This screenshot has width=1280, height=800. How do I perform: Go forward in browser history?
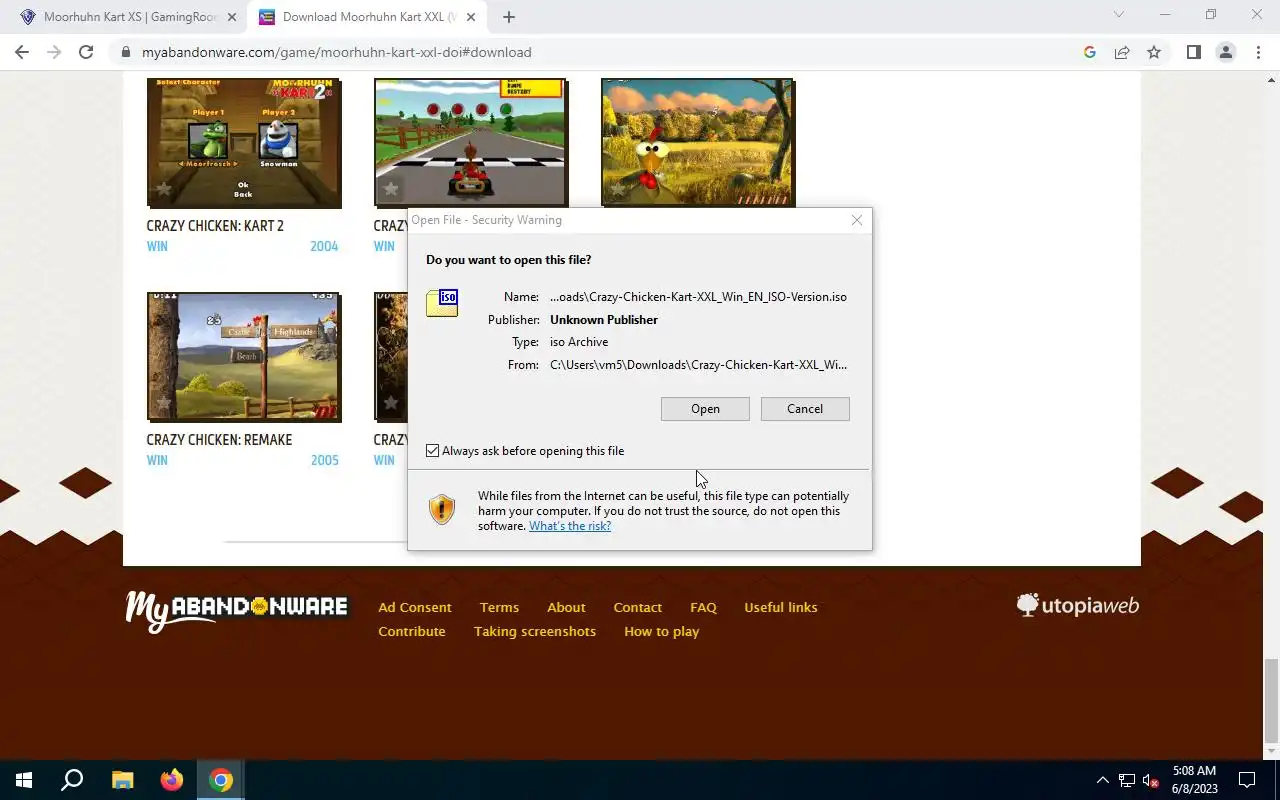(x=54, y=52)
